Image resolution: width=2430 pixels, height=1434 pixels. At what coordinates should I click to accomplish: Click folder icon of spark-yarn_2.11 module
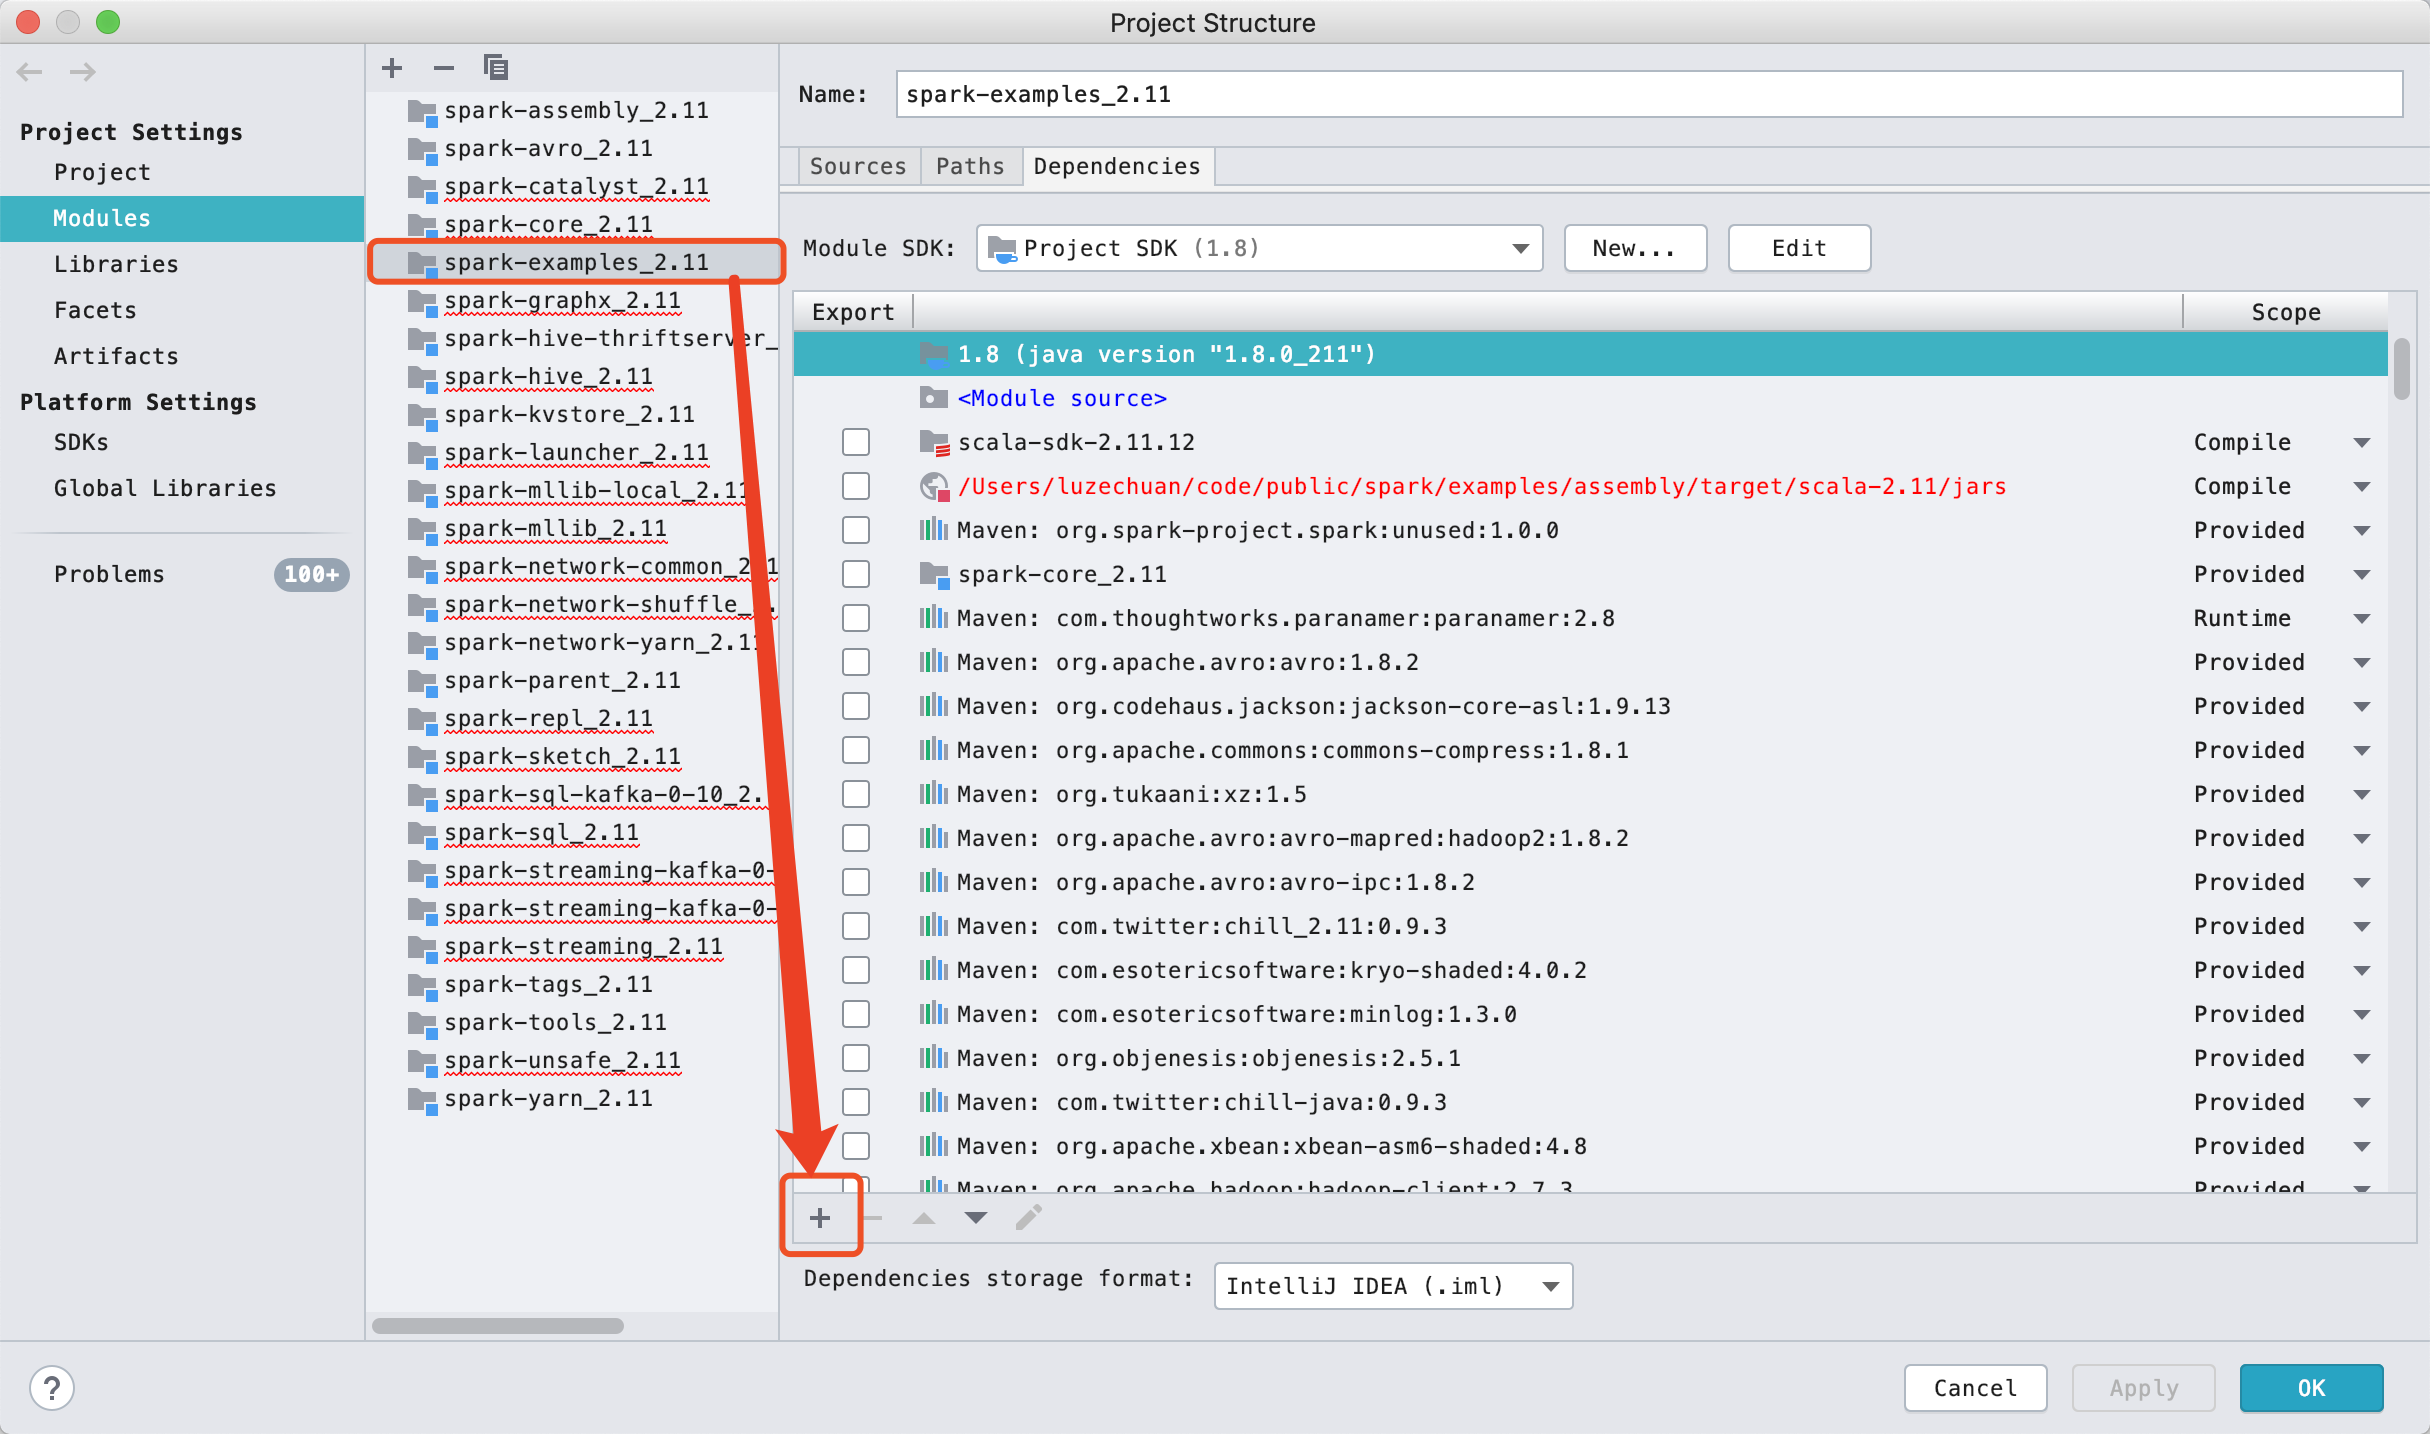tap(422, 1099)
